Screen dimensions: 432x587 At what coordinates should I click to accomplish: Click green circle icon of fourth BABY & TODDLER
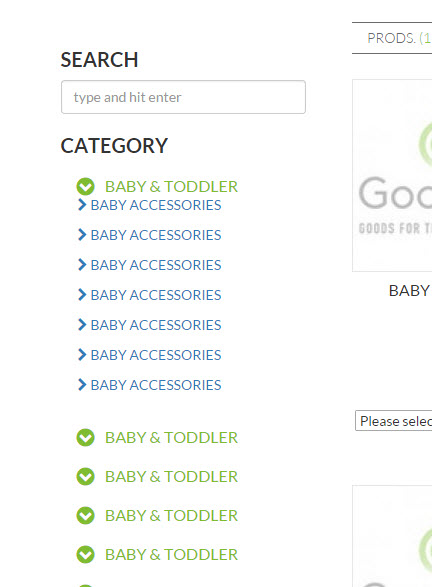click(85, 515)
